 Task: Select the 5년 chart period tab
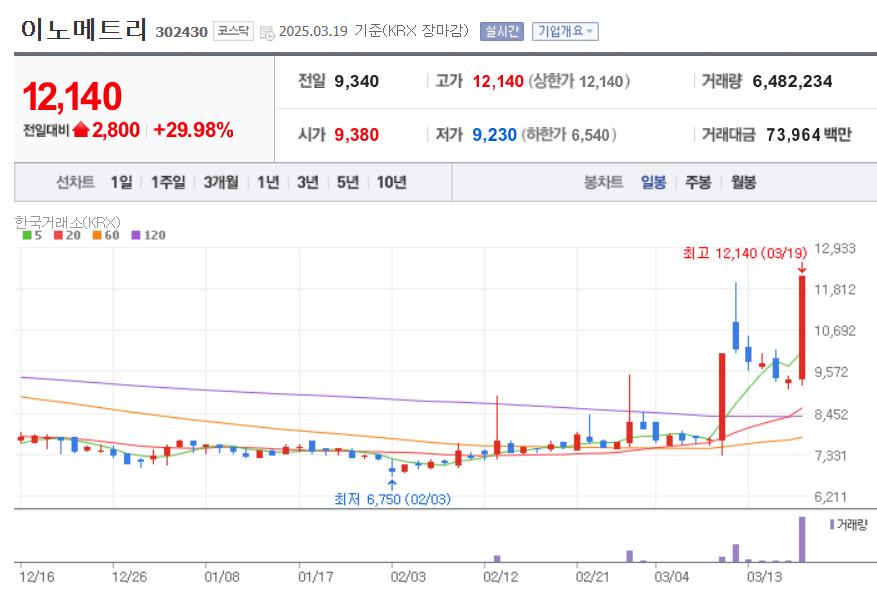pyautogui.click(x=348, y=182)
